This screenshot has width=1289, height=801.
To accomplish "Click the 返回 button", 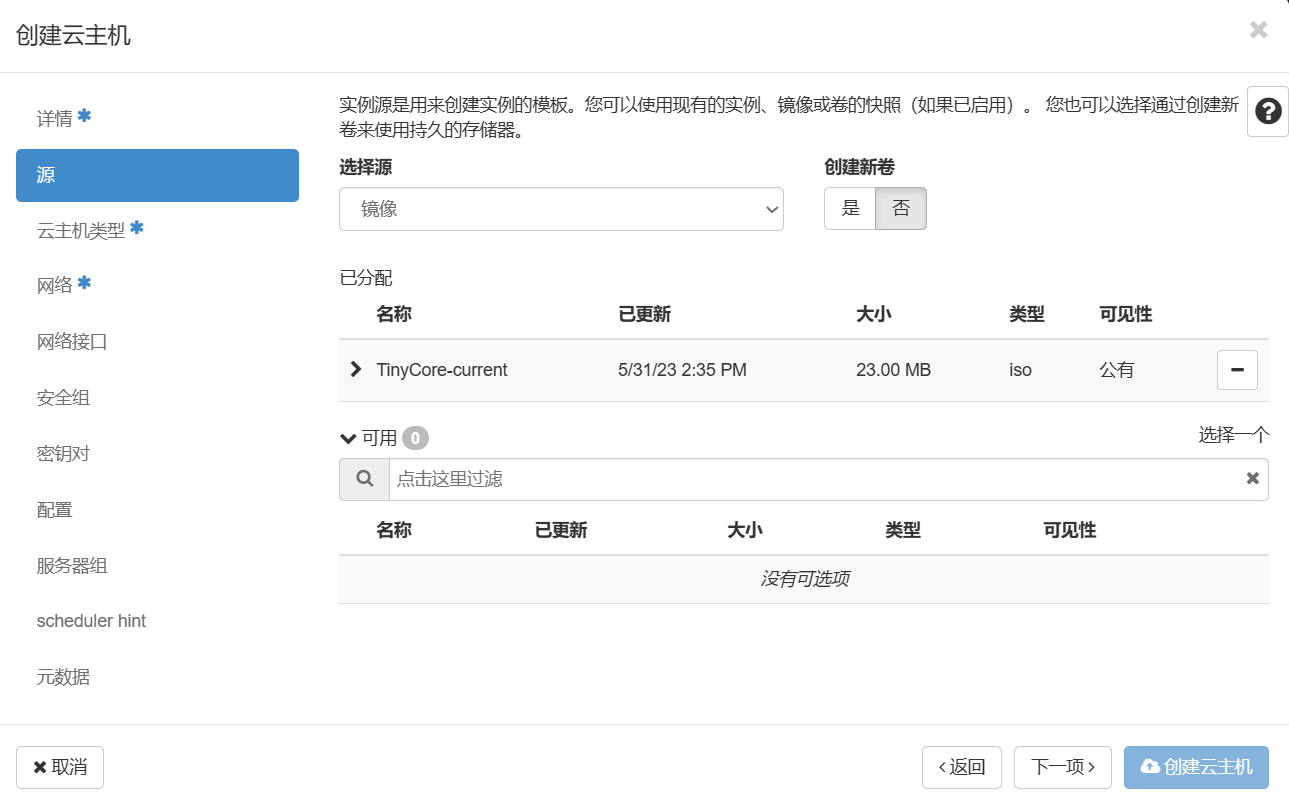I will (962, 767).
